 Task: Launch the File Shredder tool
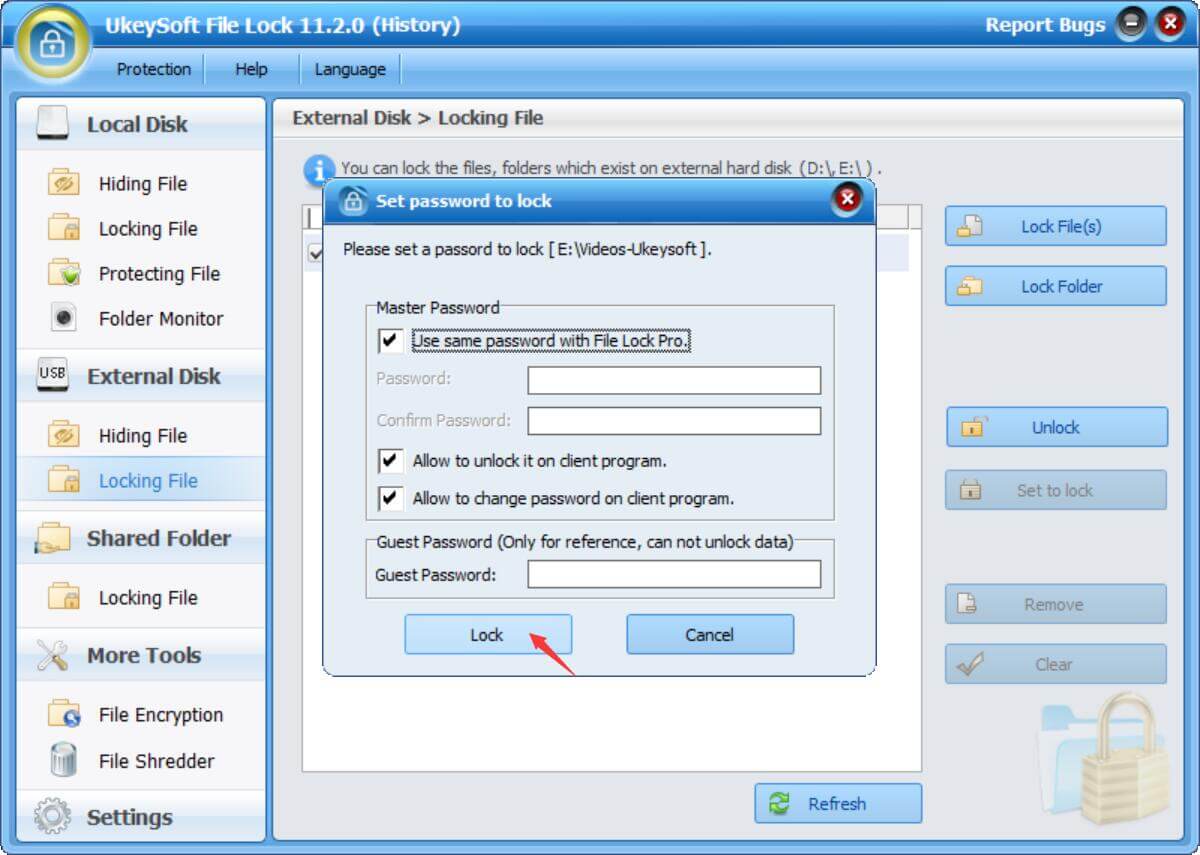(155, 760)
